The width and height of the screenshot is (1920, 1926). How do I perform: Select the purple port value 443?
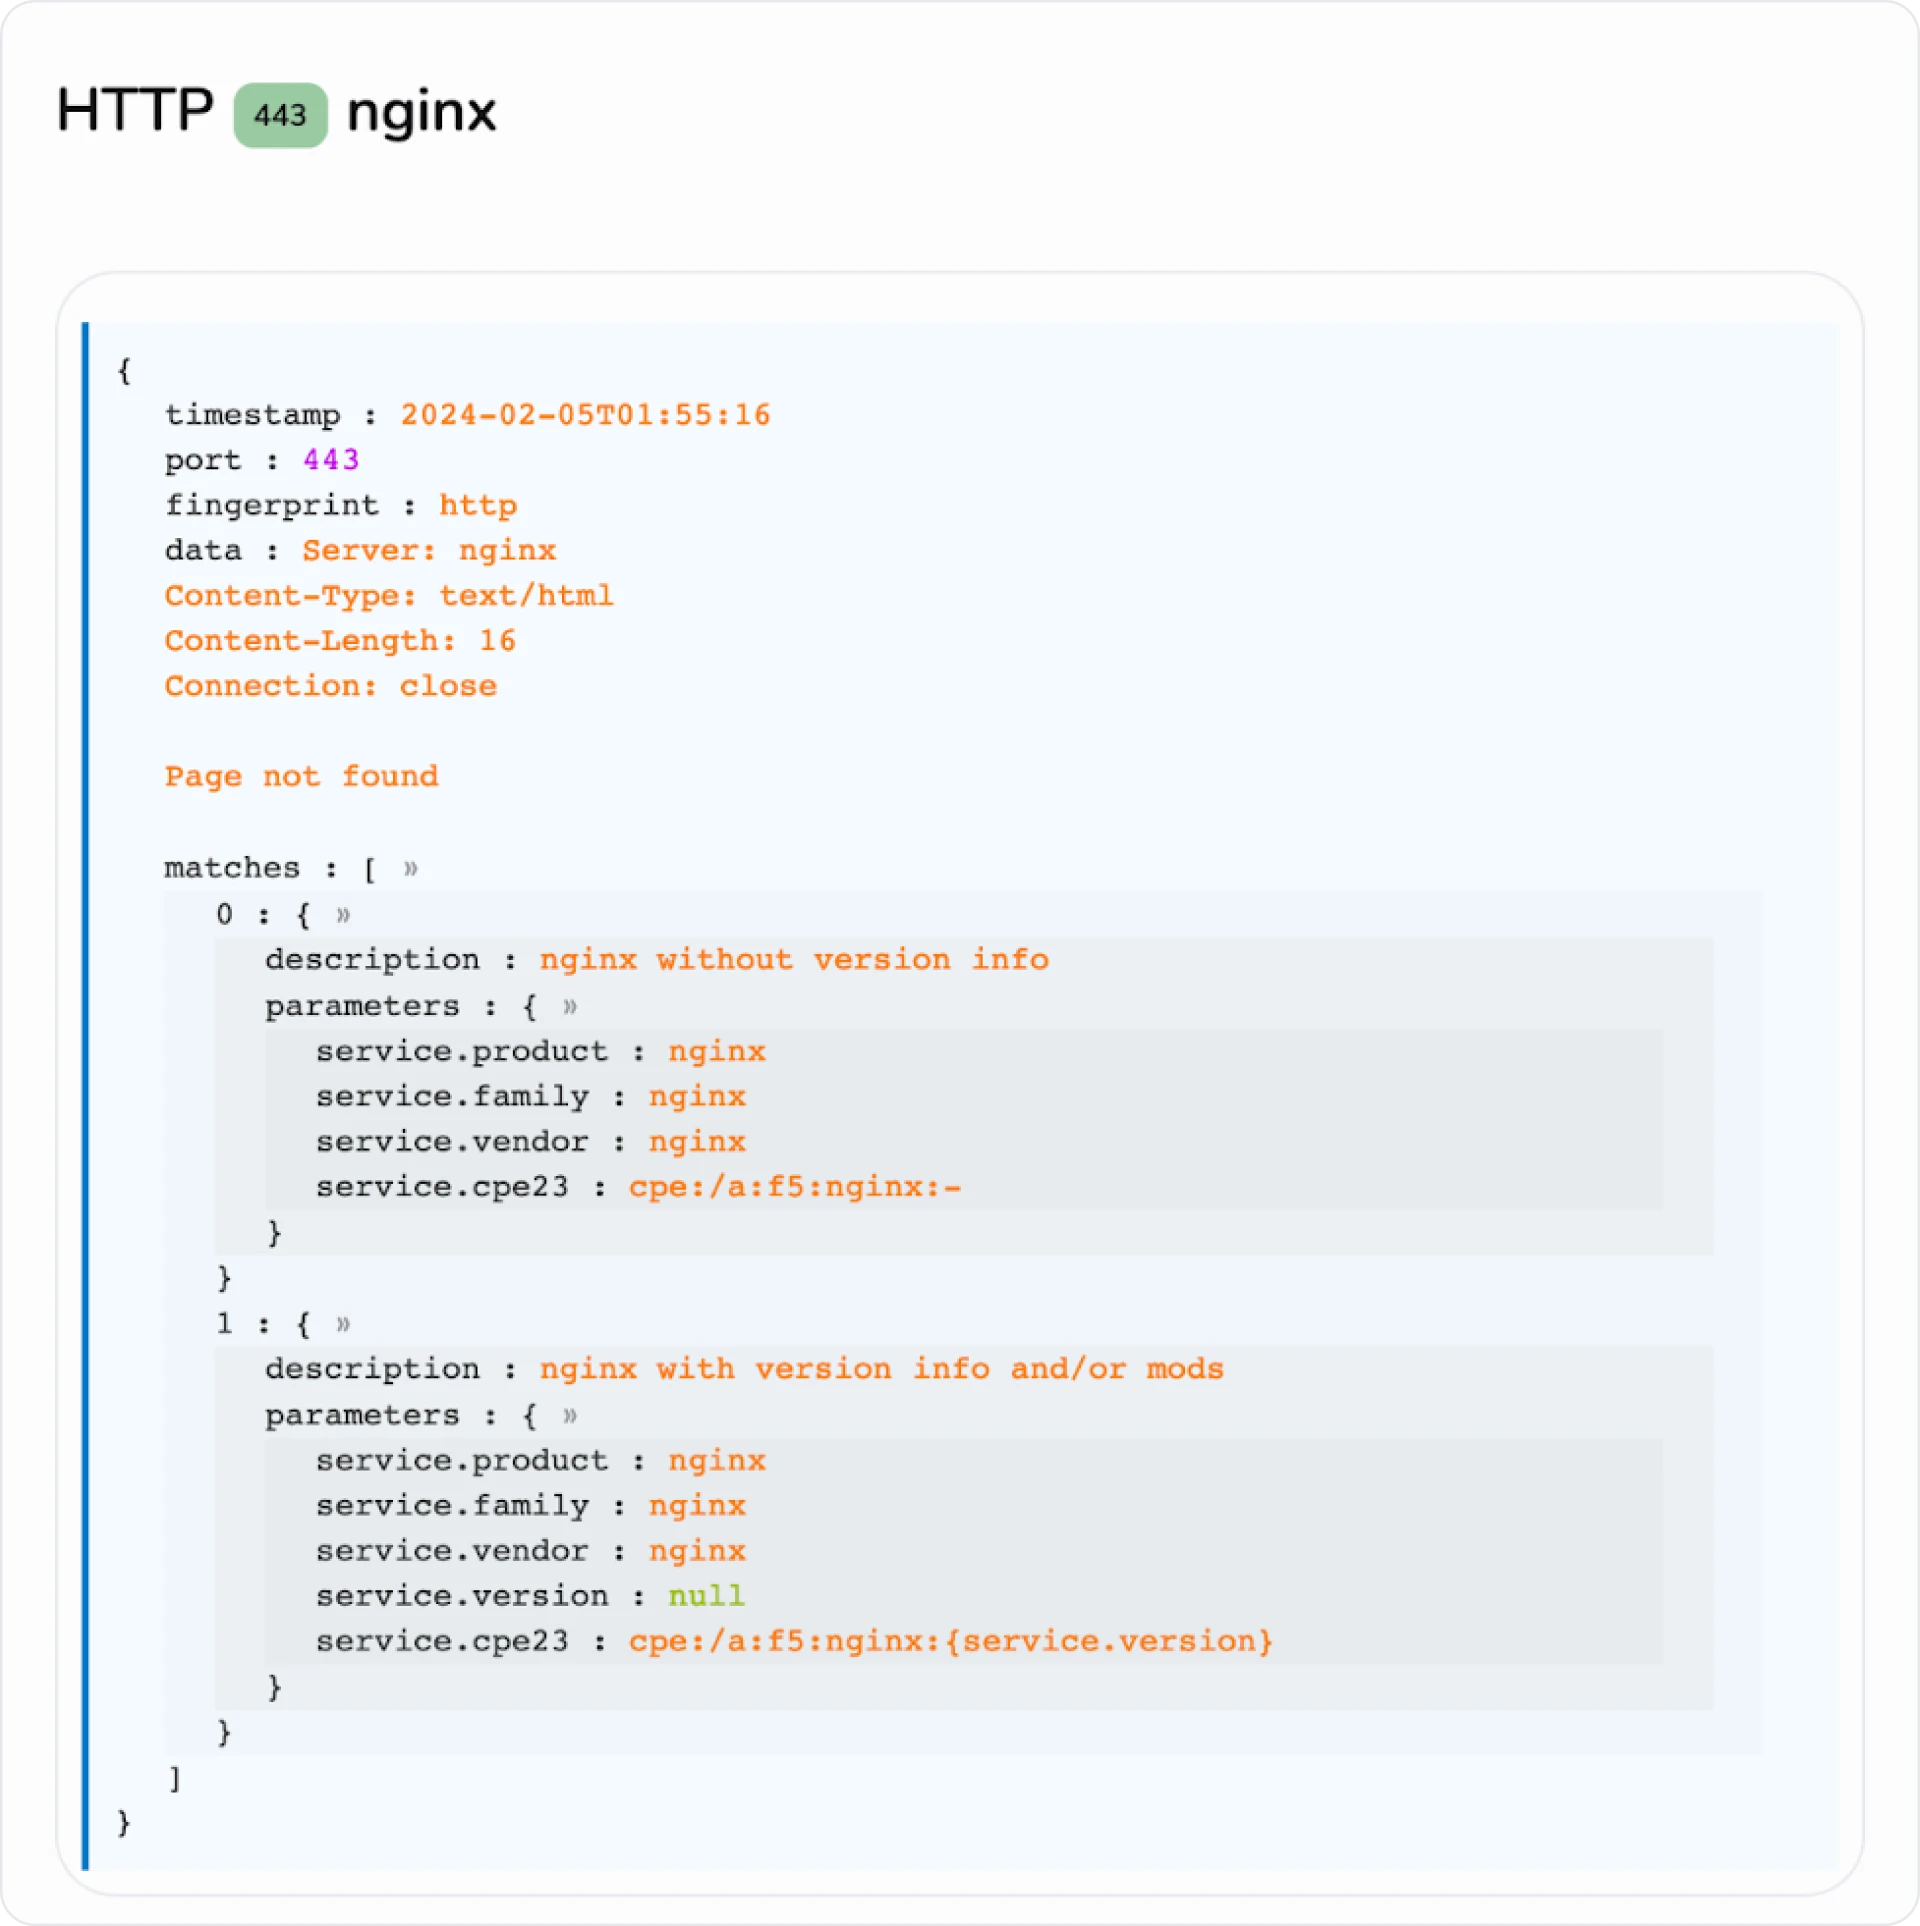[x=331, y=460]
